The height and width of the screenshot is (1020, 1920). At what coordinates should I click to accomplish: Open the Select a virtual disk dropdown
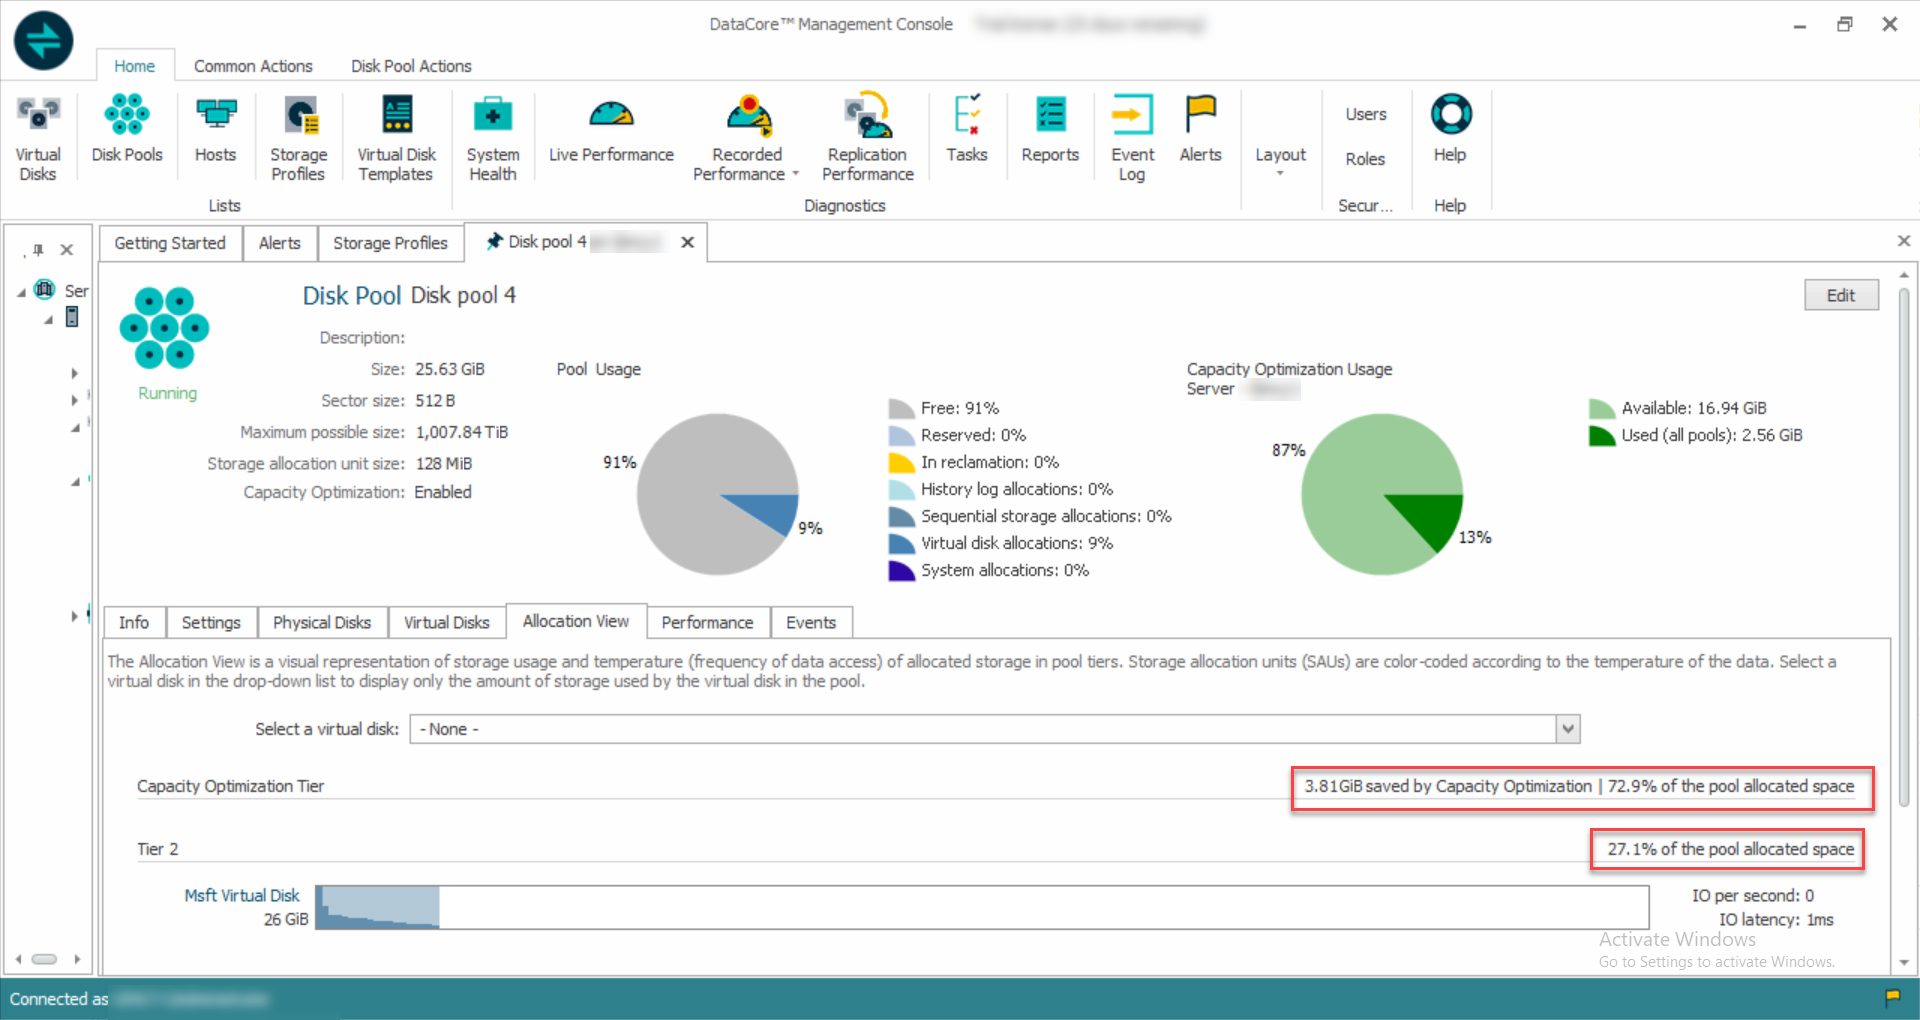1567,729
